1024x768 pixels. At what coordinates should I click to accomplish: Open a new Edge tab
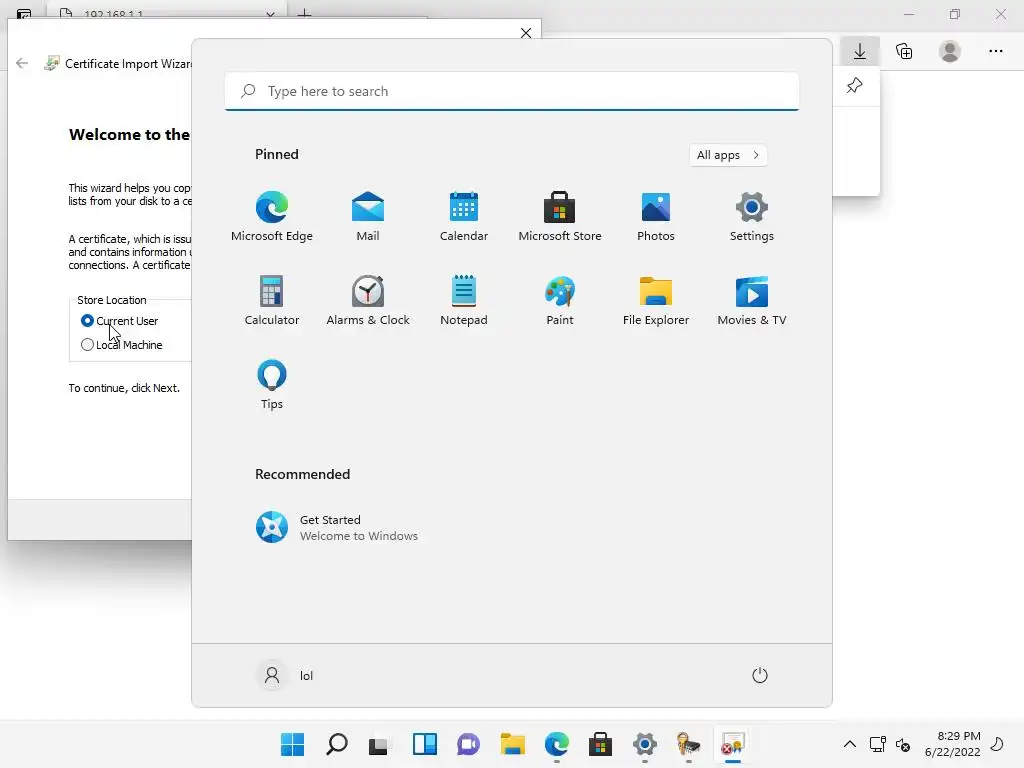tap(304, 13)
